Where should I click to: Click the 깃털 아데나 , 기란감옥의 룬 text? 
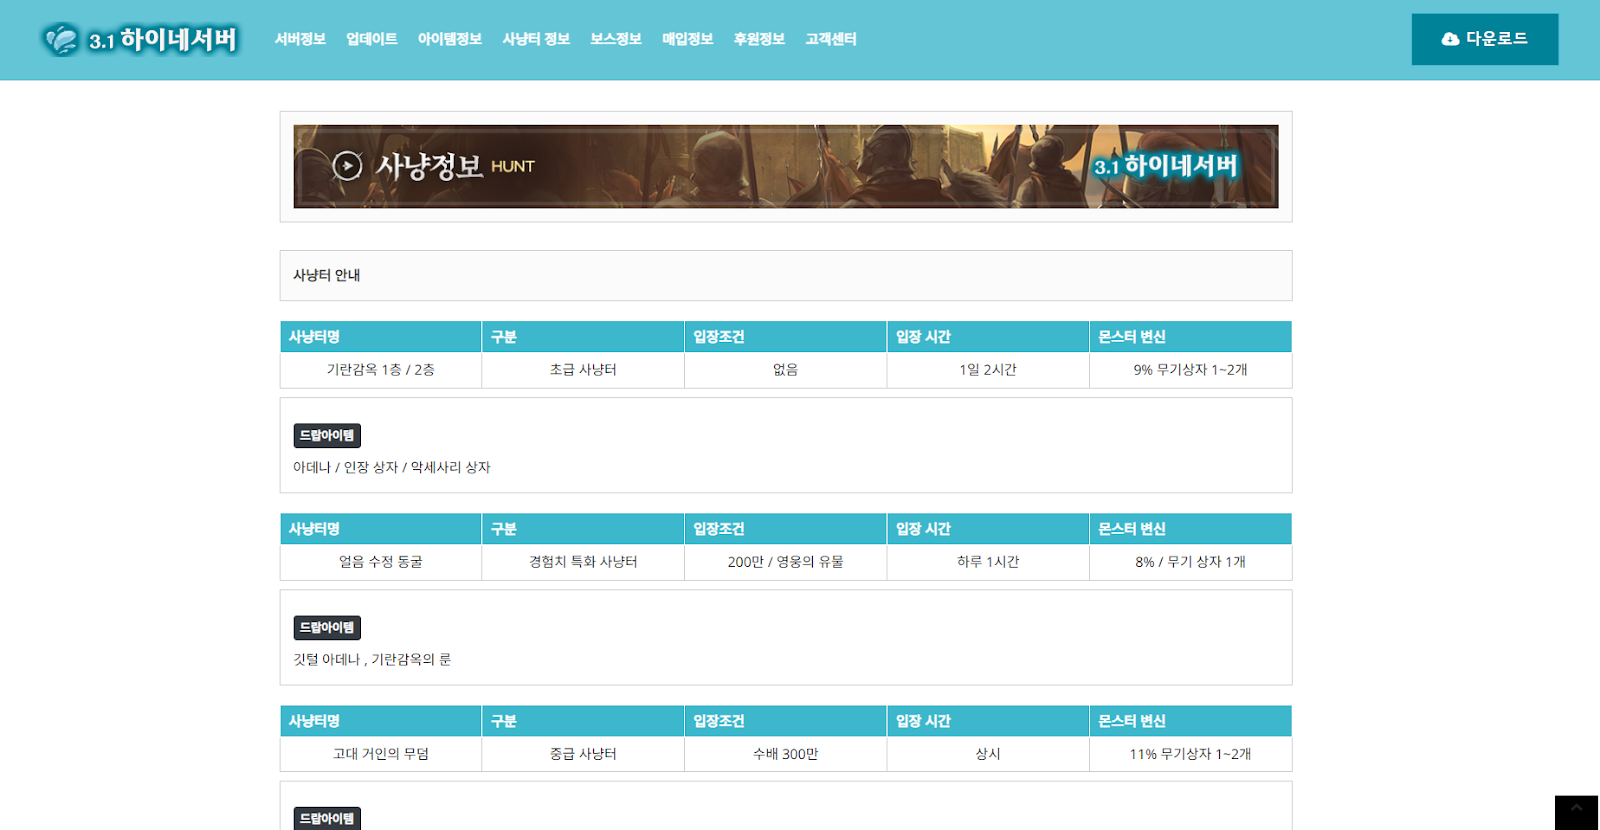pyautogui.click(x=372, y=659)
